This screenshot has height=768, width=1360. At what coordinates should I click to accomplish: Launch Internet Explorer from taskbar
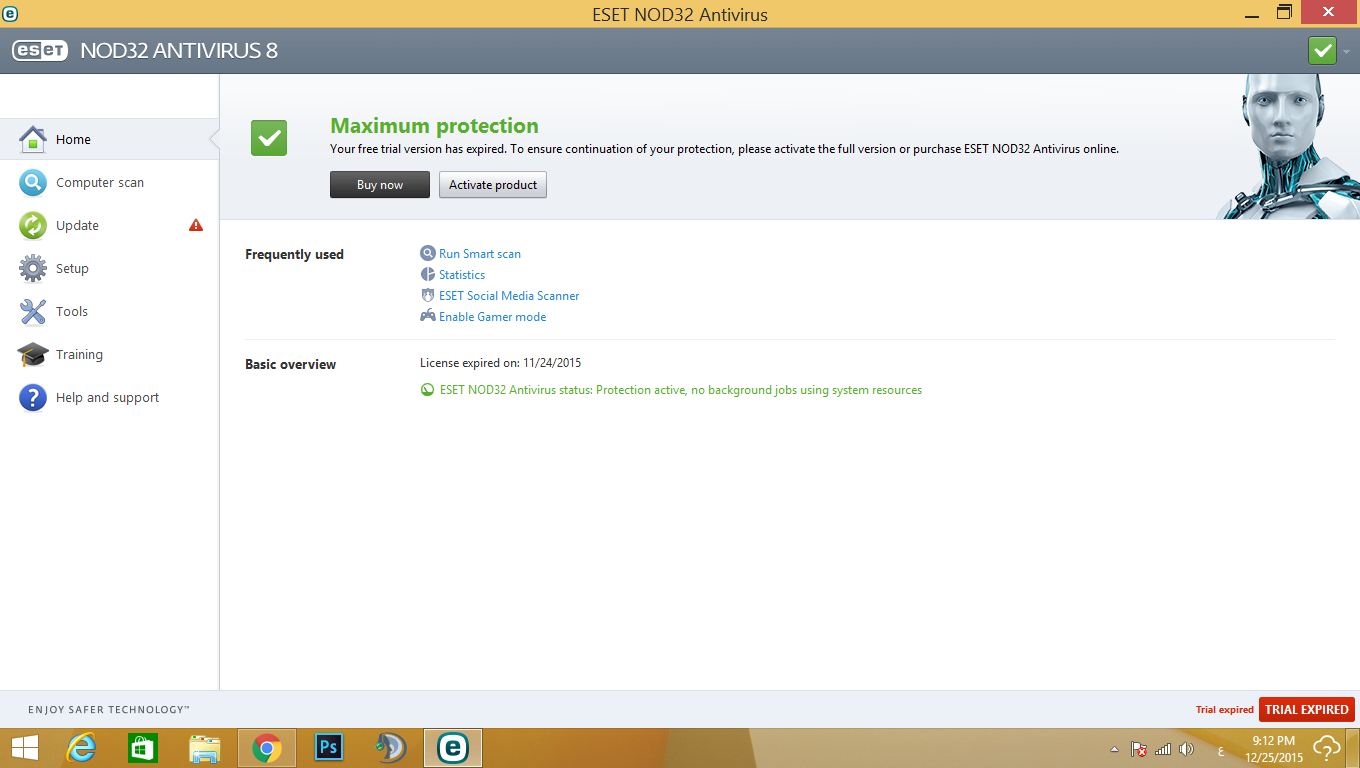[81, 748]
